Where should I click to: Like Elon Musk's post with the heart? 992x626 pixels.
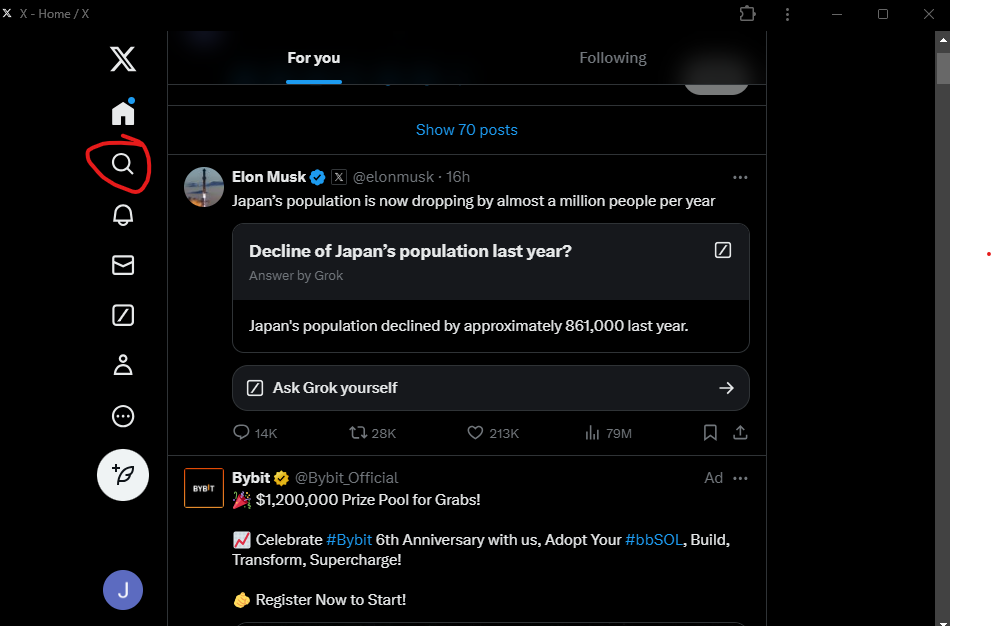[475, 433]
